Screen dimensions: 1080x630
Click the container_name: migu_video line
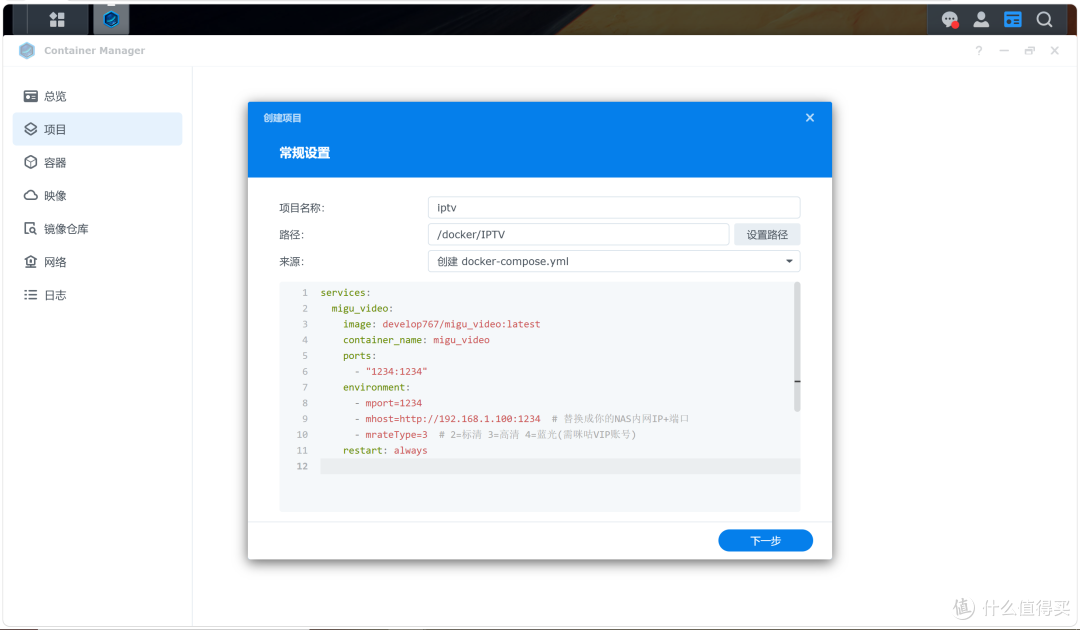point(416,340)
